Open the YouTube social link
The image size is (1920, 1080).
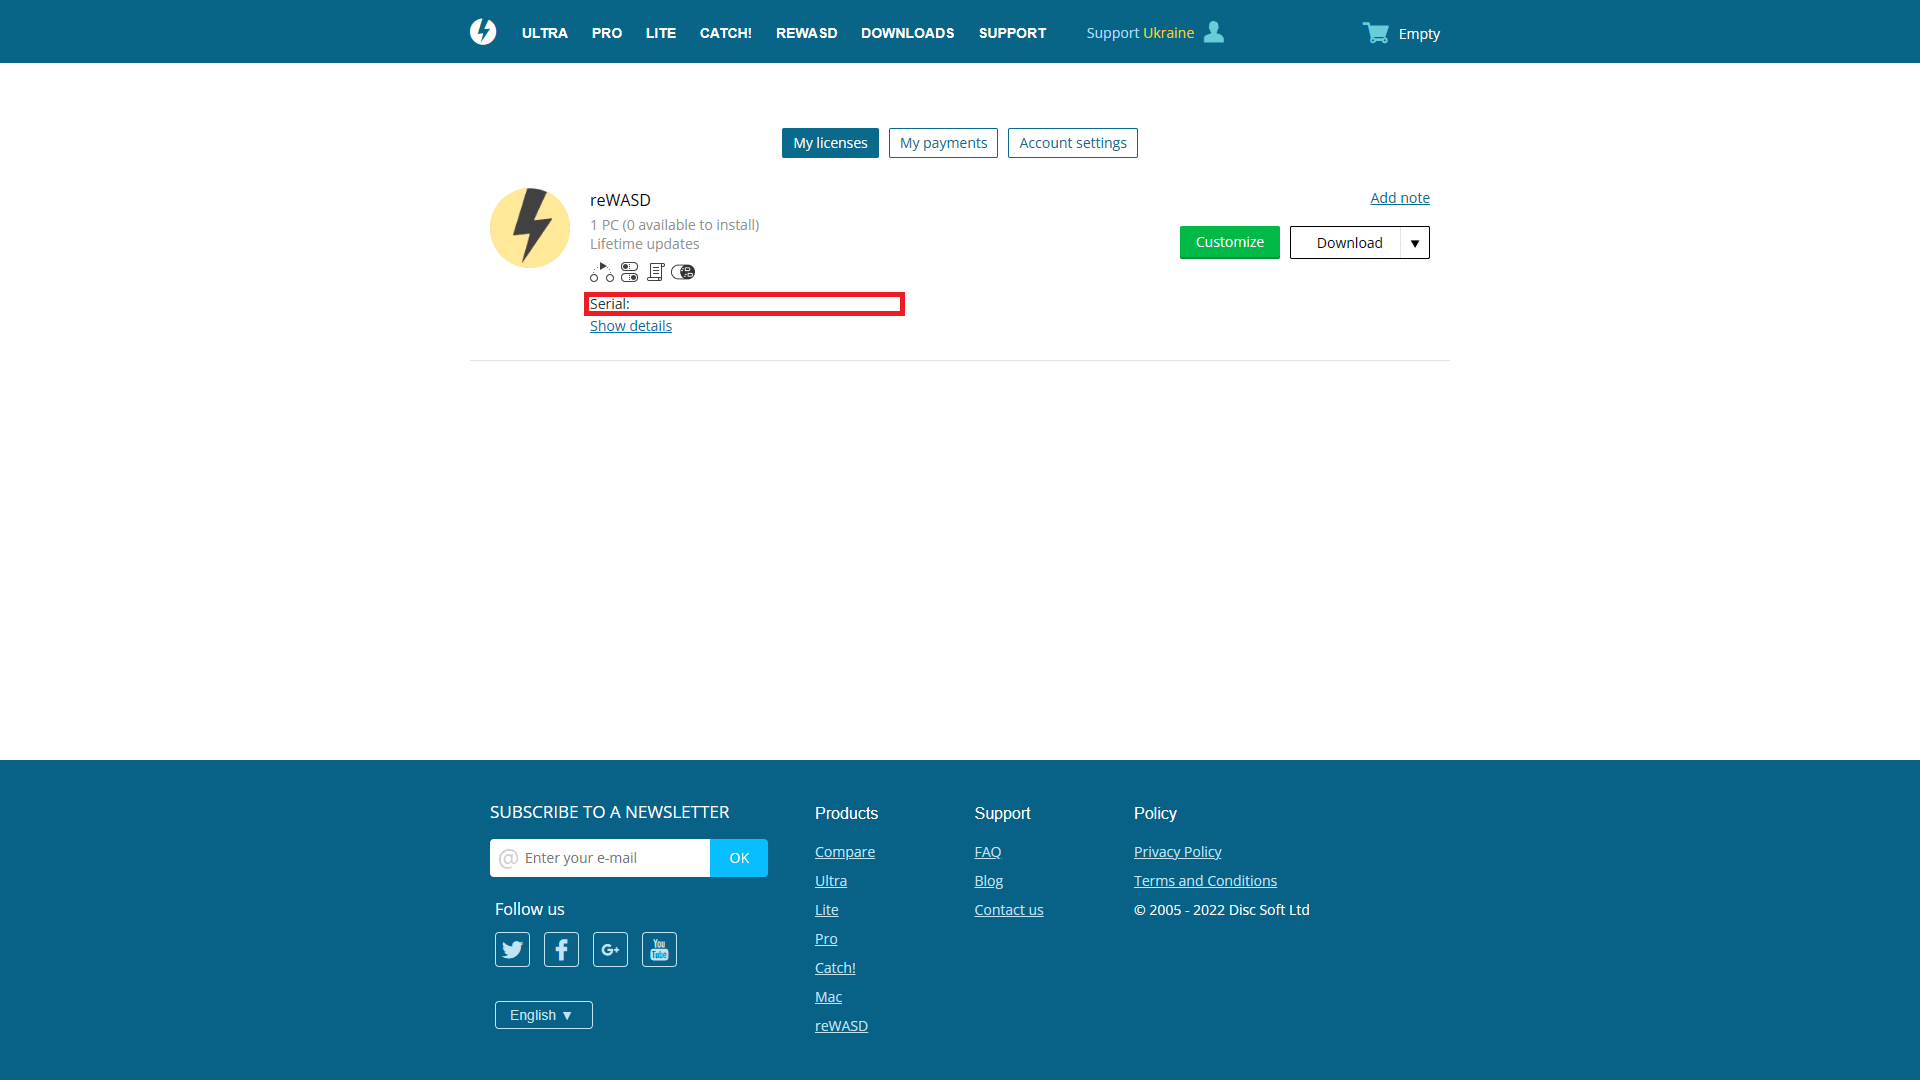[659, 949]
